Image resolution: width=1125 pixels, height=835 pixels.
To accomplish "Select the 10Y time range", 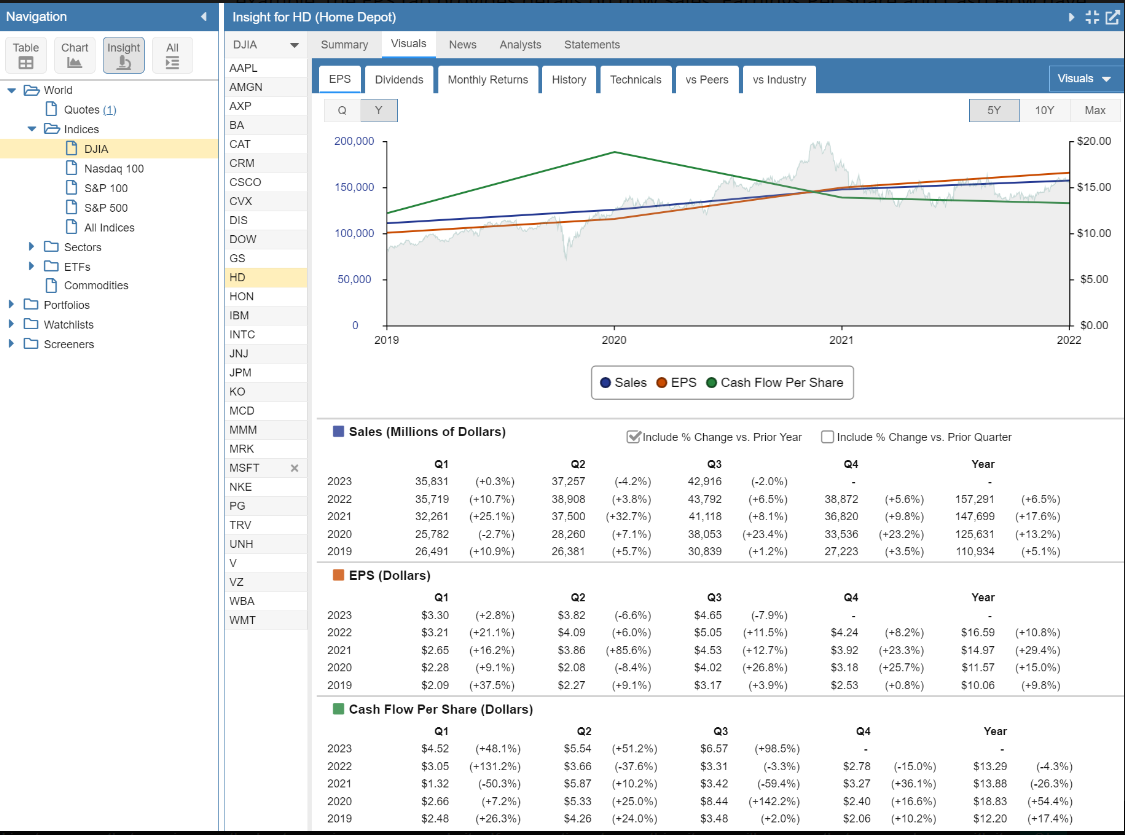I will tap(1045, 110).
